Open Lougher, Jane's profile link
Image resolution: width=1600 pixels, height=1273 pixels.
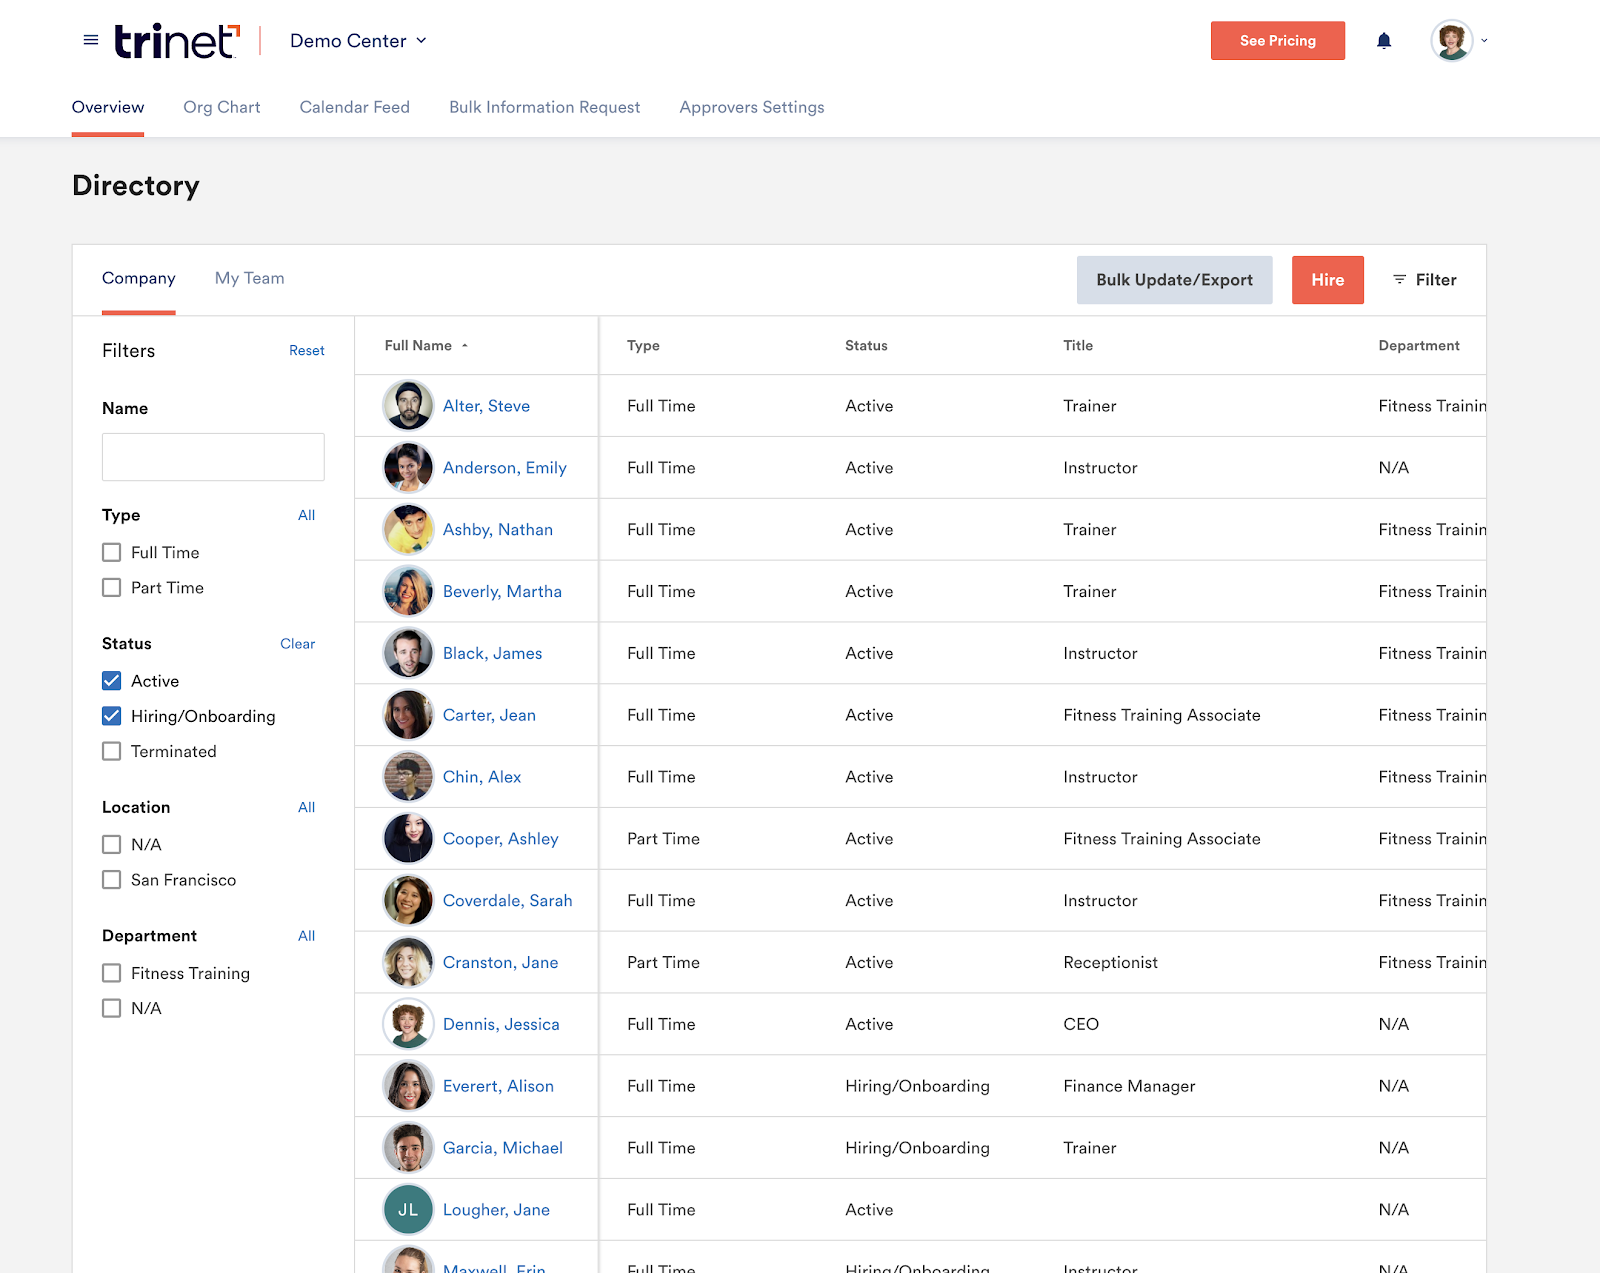pyautogui.click(x=497, y=1210)
